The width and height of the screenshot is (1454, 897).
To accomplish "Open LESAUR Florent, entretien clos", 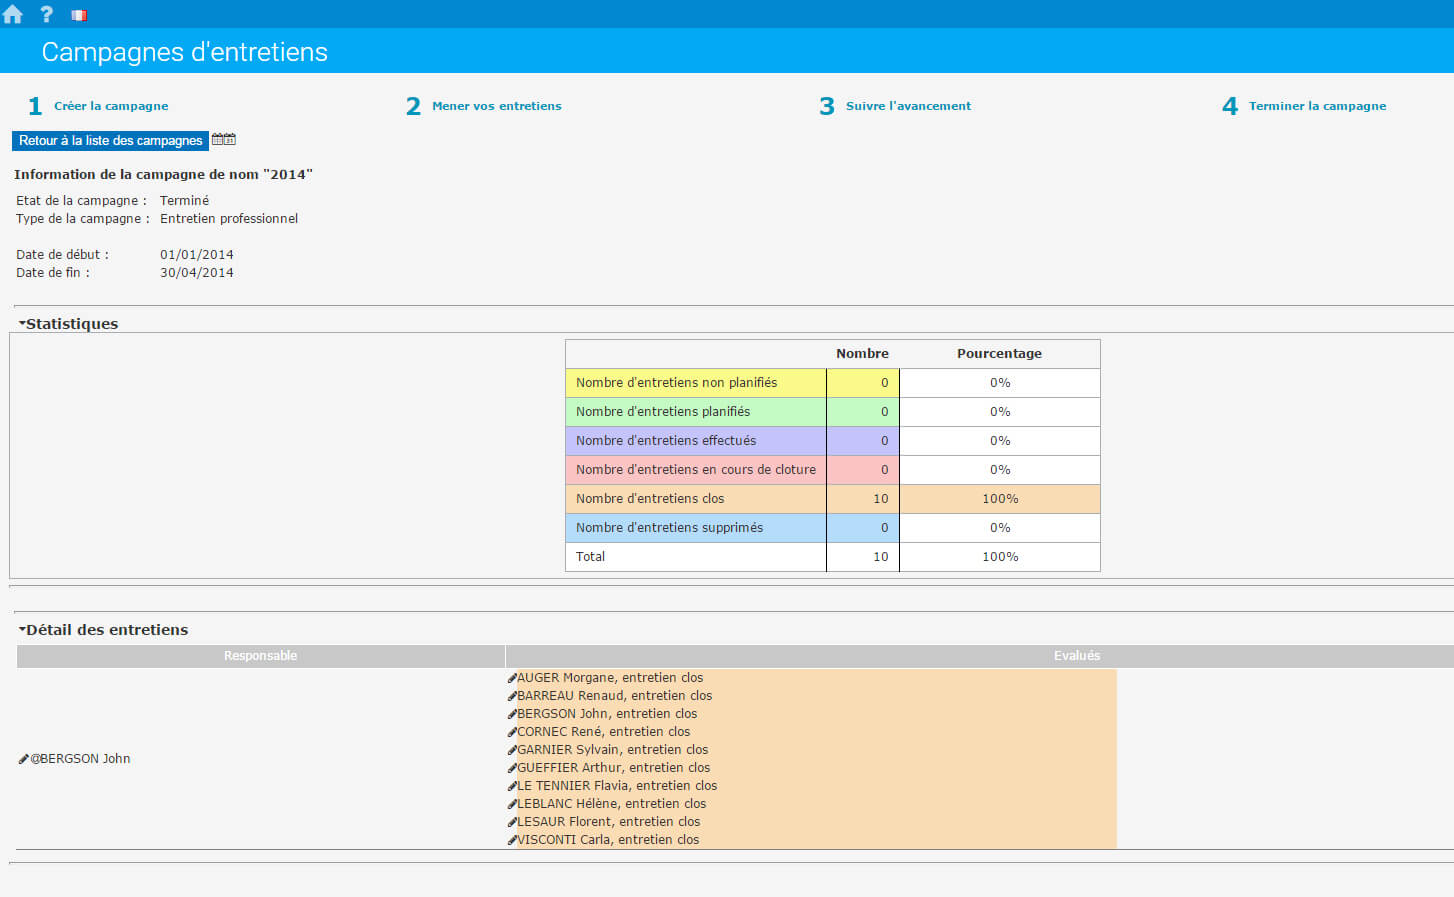I will click(x=609, y=822).
